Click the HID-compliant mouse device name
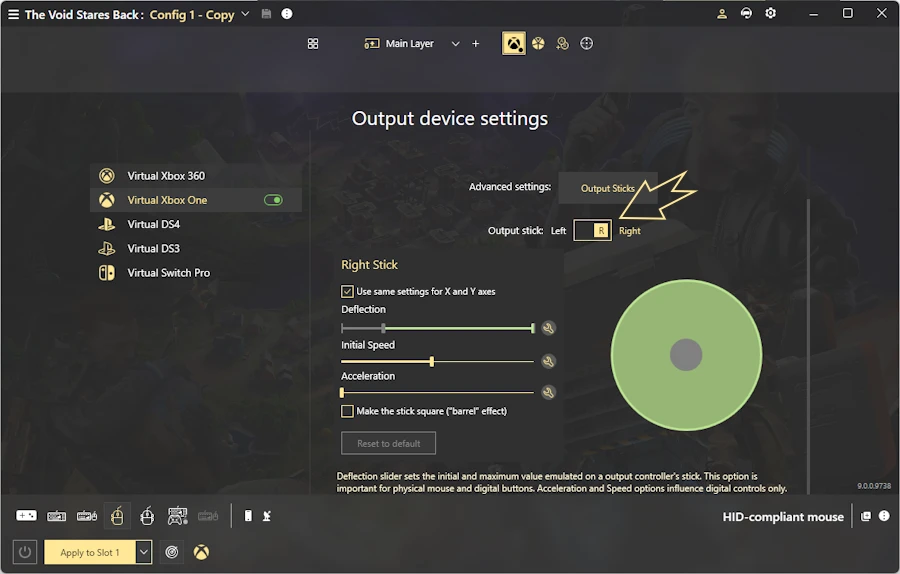Image resolution: width=900 pixels, height=574 pixels. (783, 517)
